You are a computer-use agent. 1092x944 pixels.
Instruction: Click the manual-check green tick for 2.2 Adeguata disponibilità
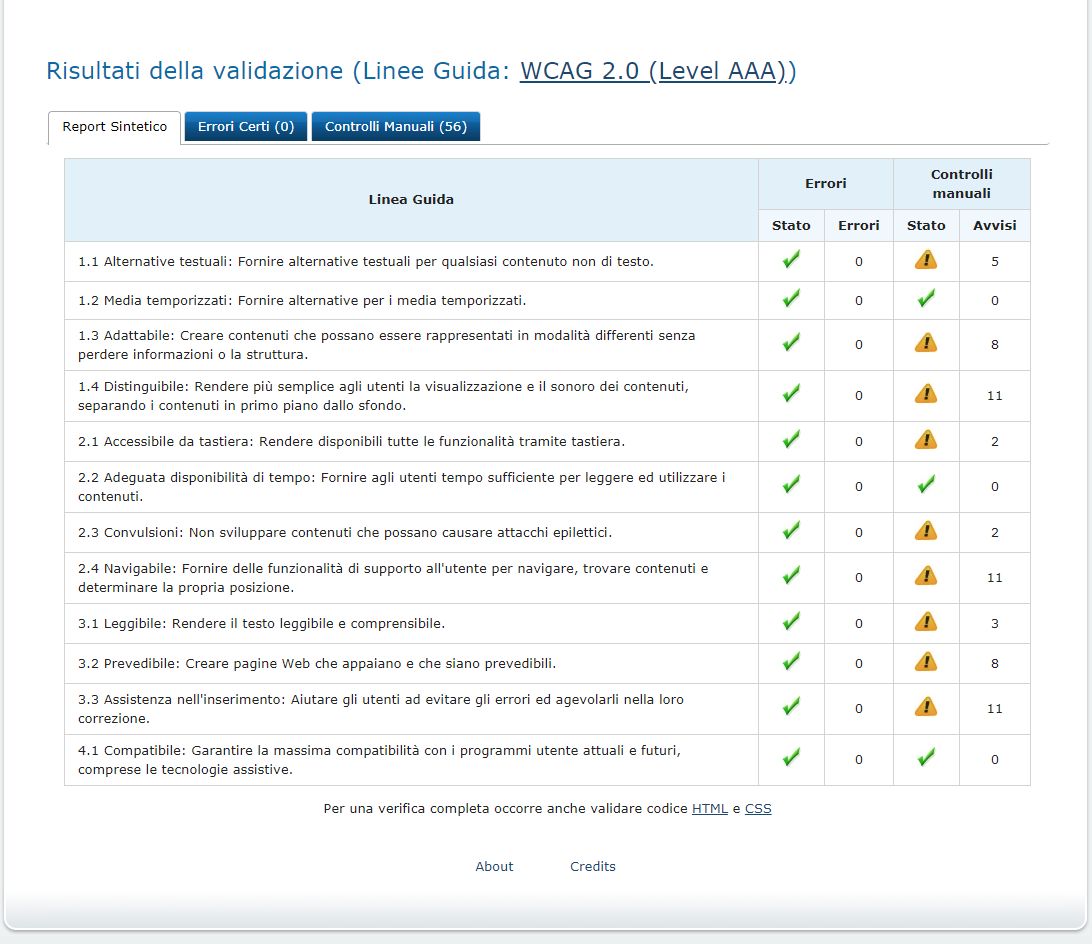pos(926,484)
